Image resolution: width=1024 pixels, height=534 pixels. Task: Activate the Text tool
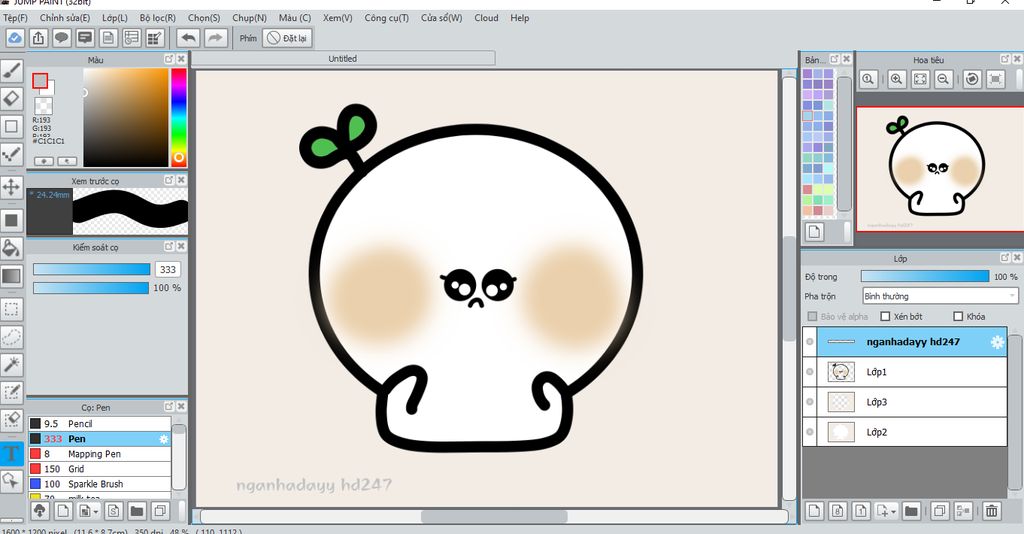[11, 453]
